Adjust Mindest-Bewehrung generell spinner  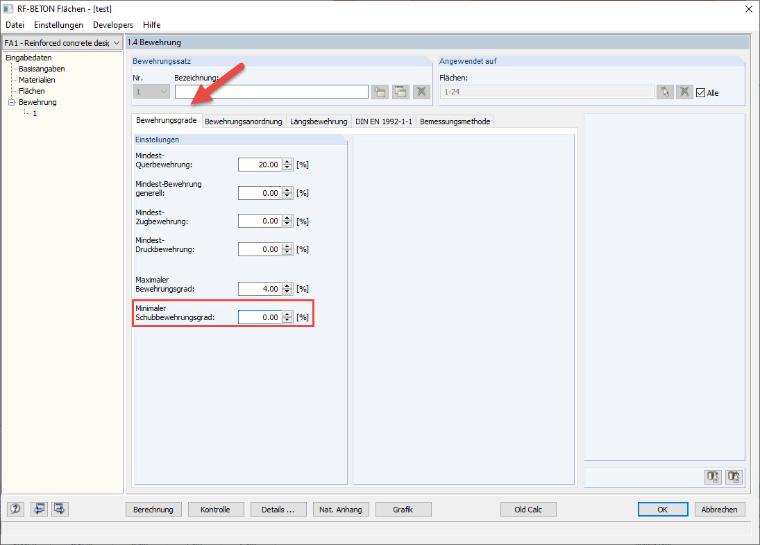pyautogui.click(x=287, y=193)
